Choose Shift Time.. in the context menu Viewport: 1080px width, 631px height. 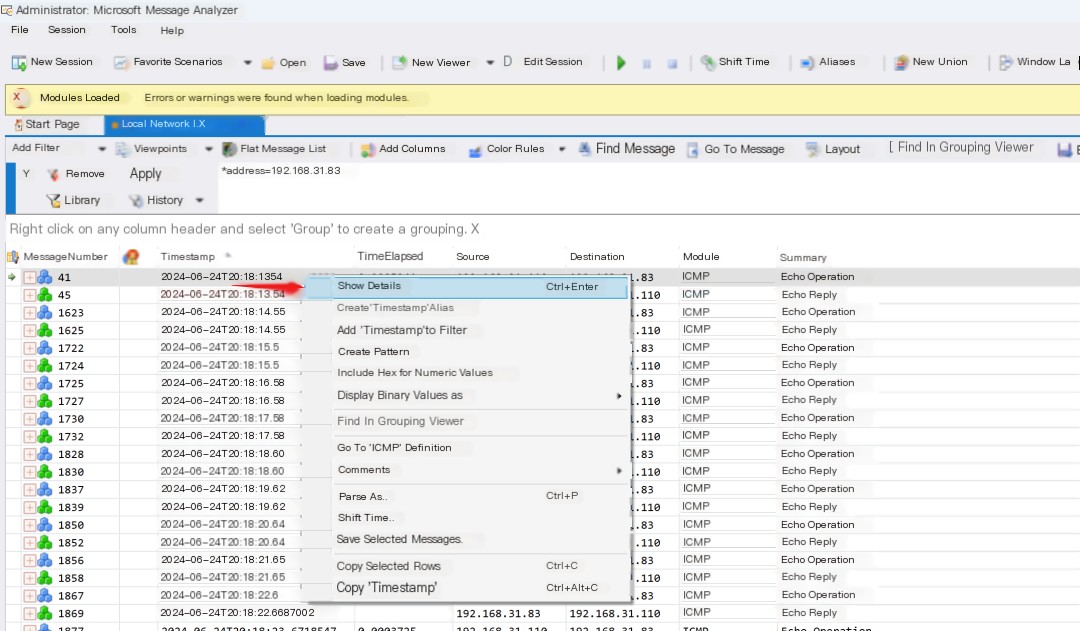pos(366,518)
